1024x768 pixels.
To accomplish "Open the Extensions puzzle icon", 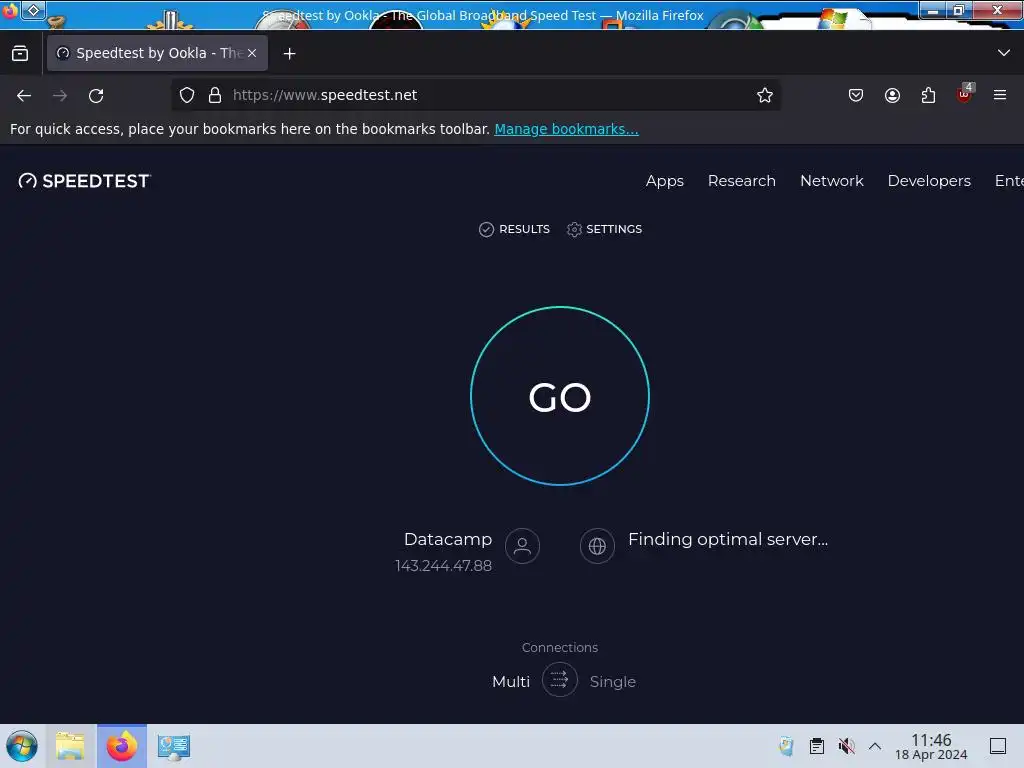I will [x=928, y=95].
